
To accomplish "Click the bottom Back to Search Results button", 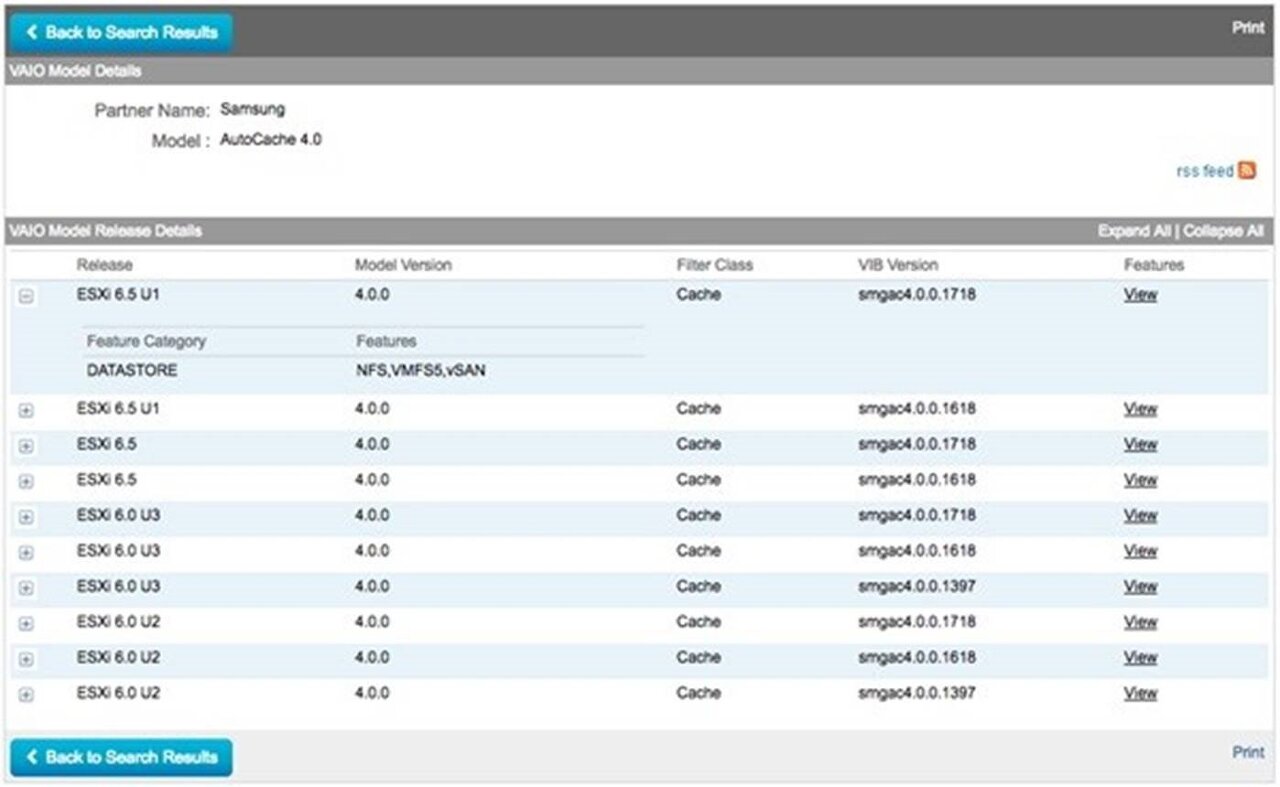I will [121, 757].
